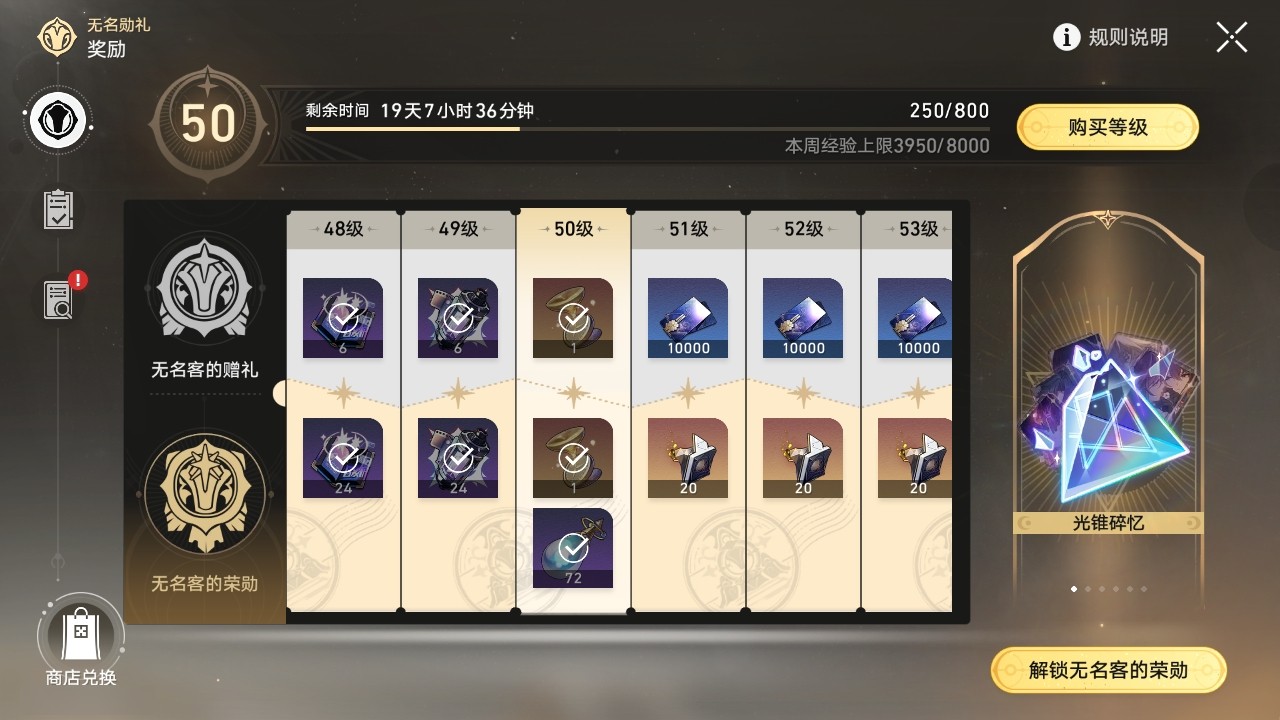Click level 51 free credit reward 10000
Image resolution: width=1280 pixels, height=720 pixels.
pos(688,318)
